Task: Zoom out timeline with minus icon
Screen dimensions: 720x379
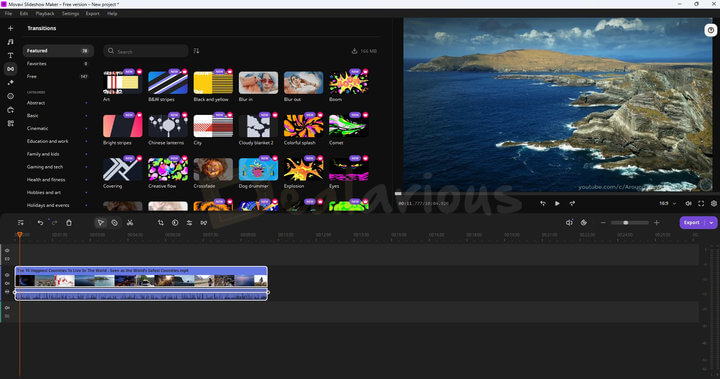Action: (x=603, y=223)
